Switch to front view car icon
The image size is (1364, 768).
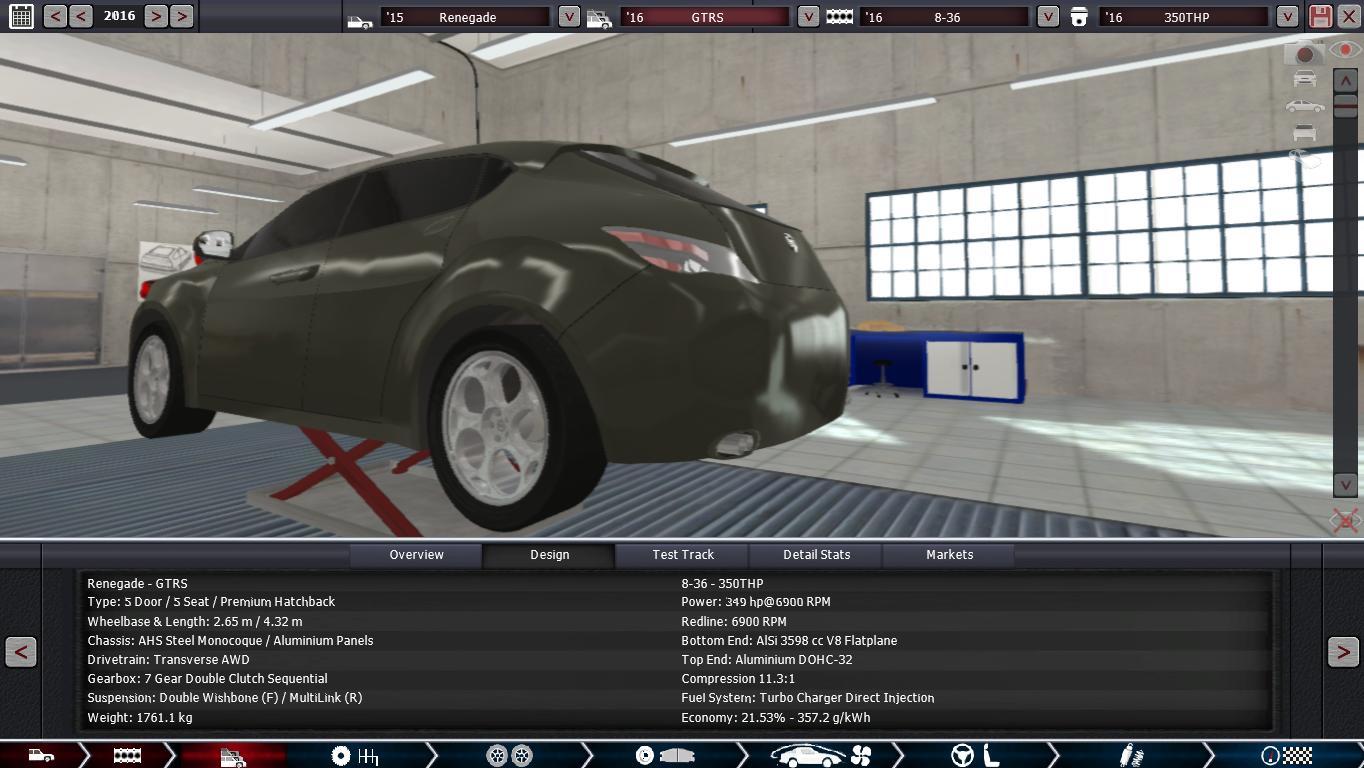(1304, 79)
